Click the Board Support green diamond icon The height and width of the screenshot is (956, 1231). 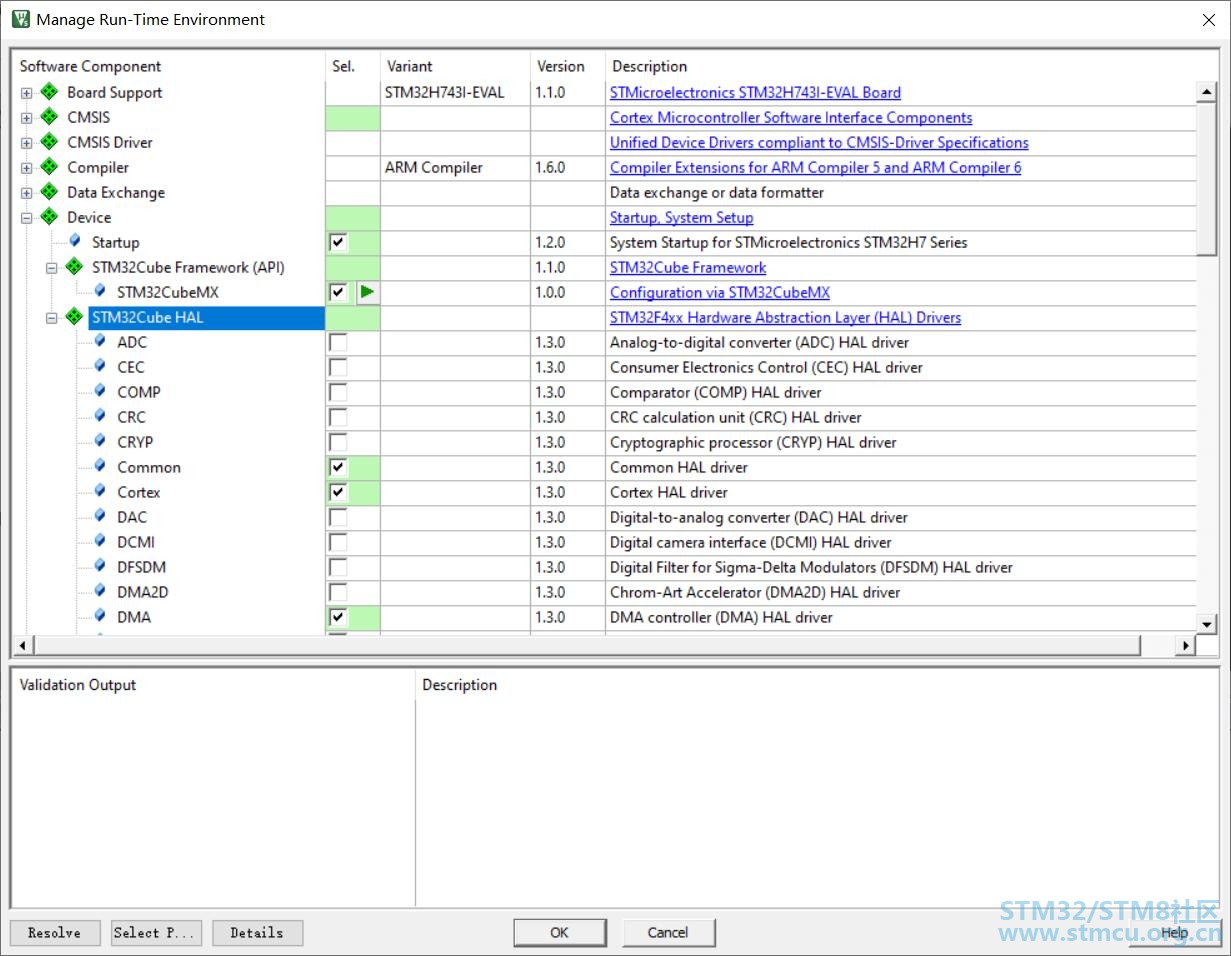(49, 92)
